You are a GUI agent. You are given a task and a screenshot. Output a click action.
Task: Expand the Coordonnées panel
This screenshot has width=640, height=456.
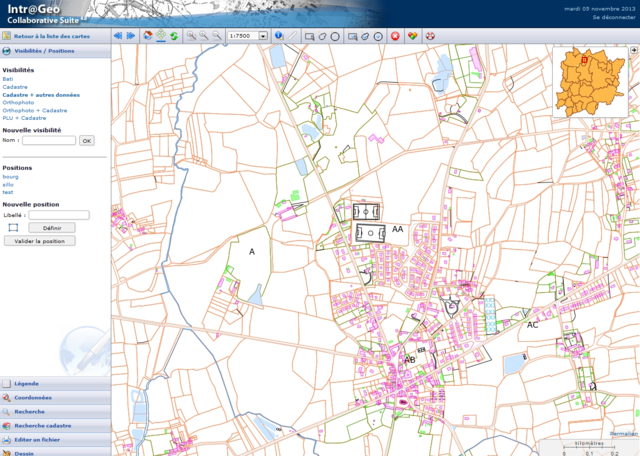[55, 398]
